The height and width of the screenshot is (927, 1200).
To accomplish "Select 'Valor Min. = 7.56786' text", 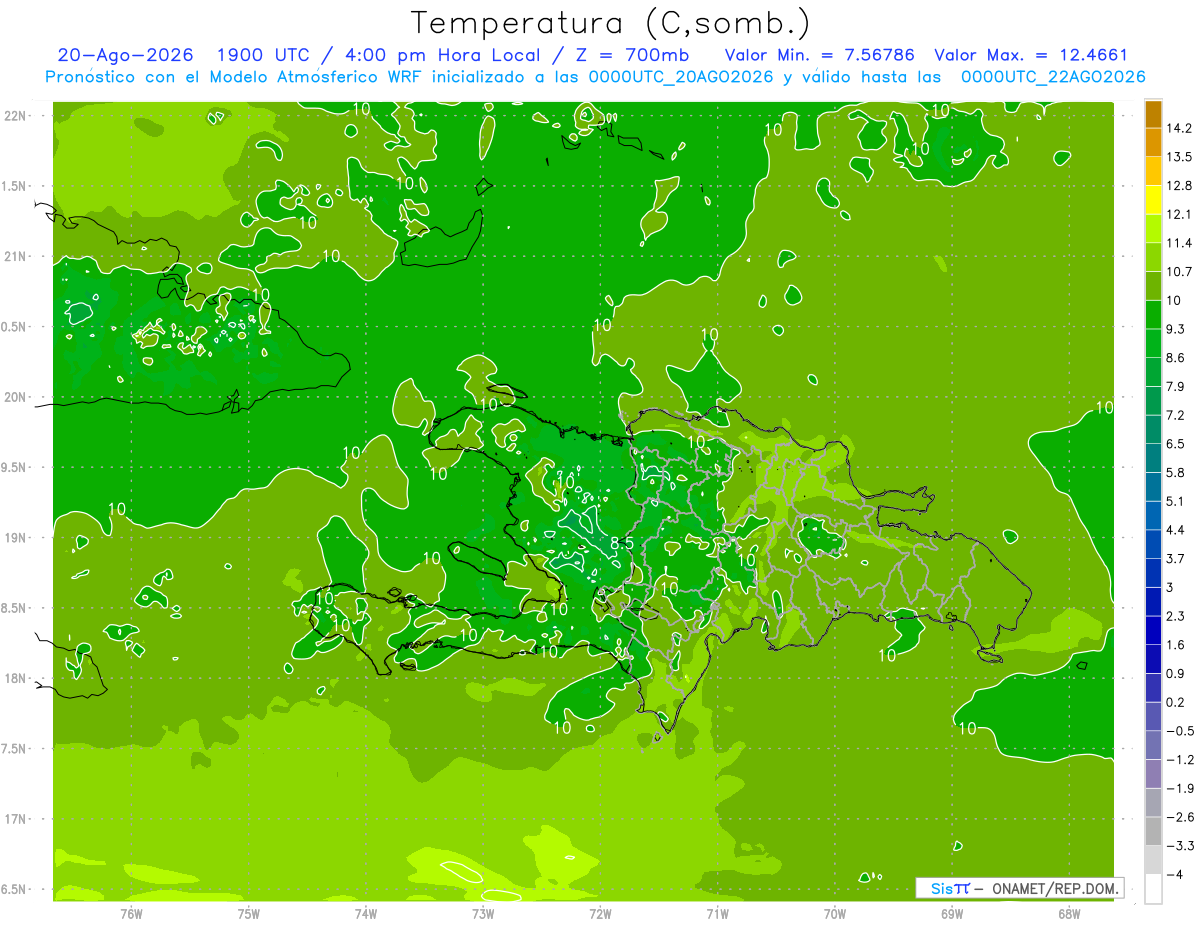I will (819, 55).
